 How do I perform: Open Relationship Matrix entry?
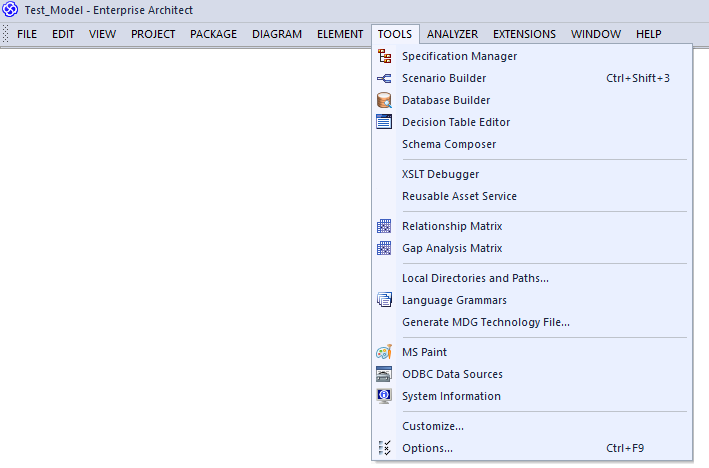pos(532,226)
